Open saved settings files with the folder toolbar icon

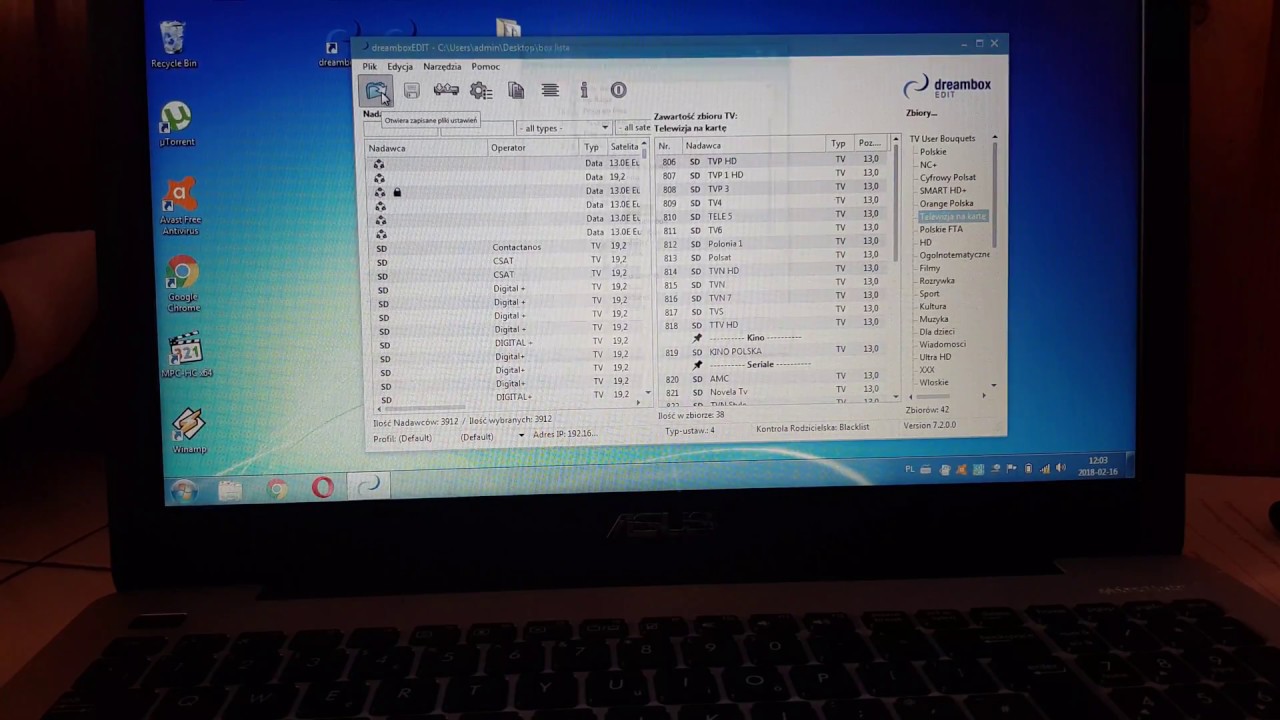coord(376,91)
